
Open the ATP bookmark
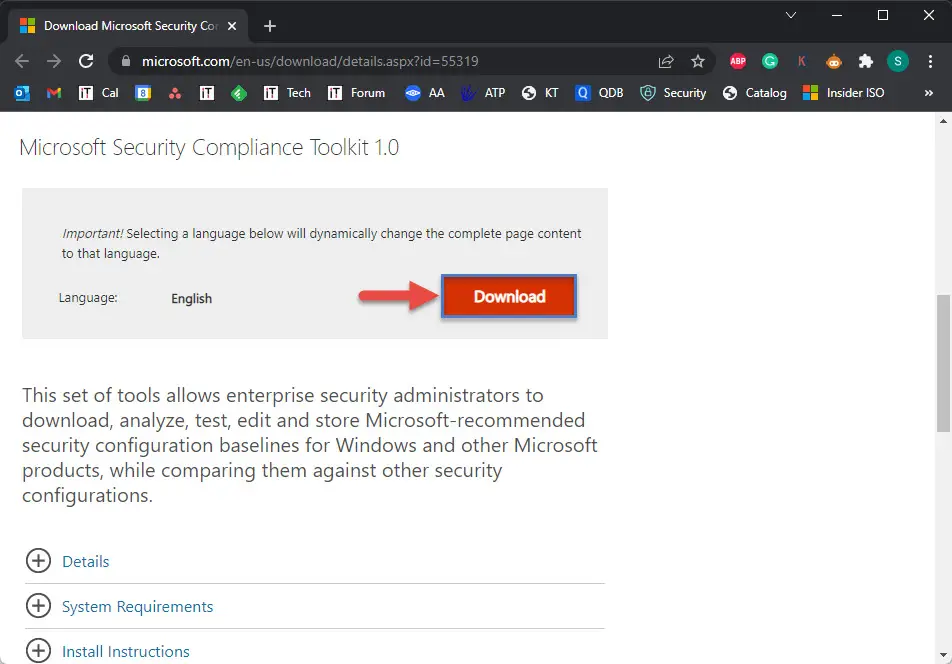click(x=483, y=93)
